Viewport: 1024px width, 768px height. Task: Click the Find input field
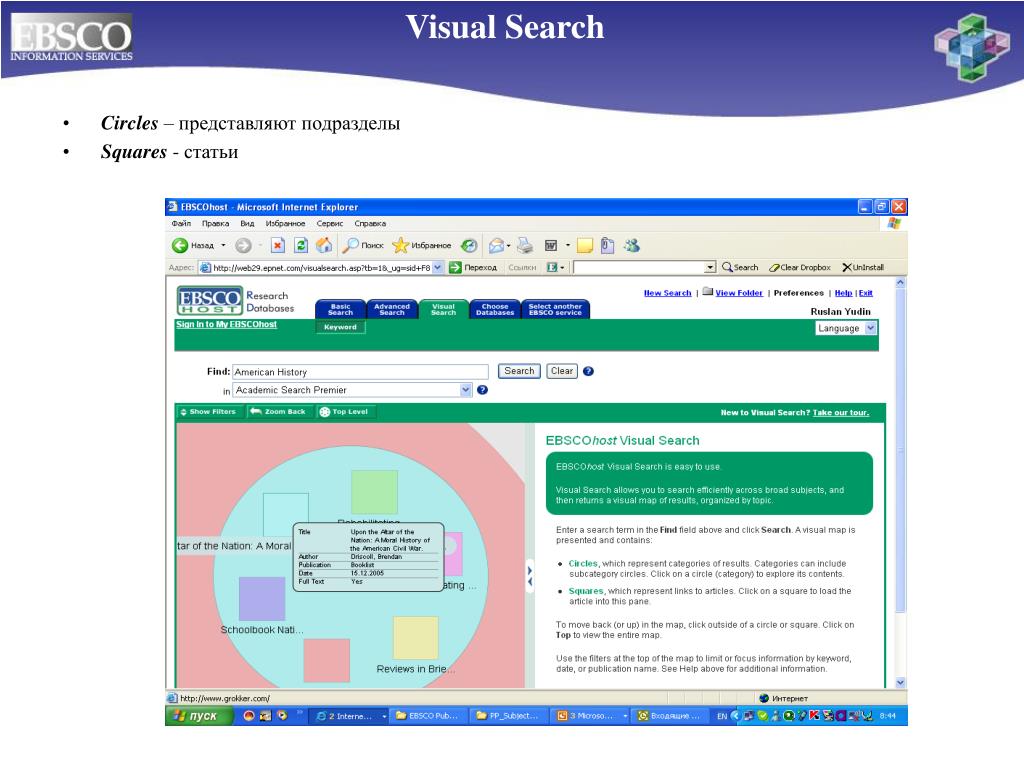click(x=360, y=372)
